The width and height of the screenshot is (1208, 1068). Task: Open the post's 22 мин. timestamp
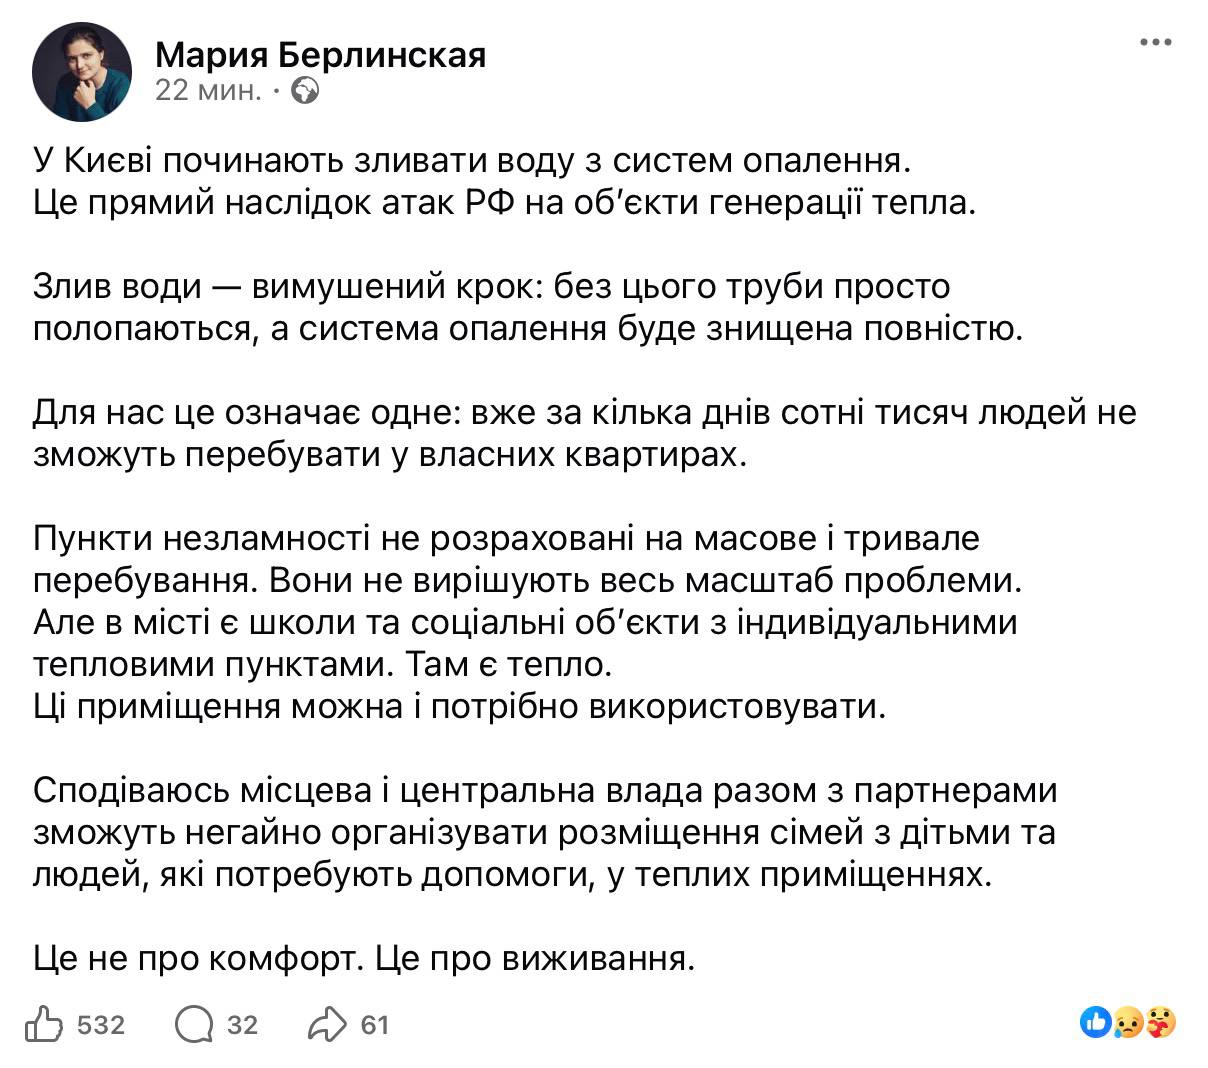(208, 92)
